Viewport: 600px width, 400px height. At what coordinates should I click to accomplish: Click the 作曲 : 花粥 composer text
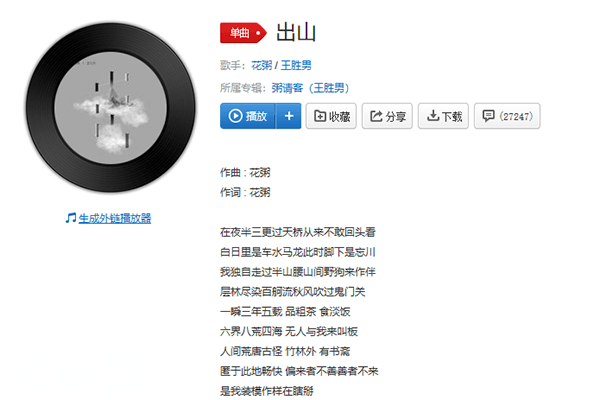[x=245, y=173]
